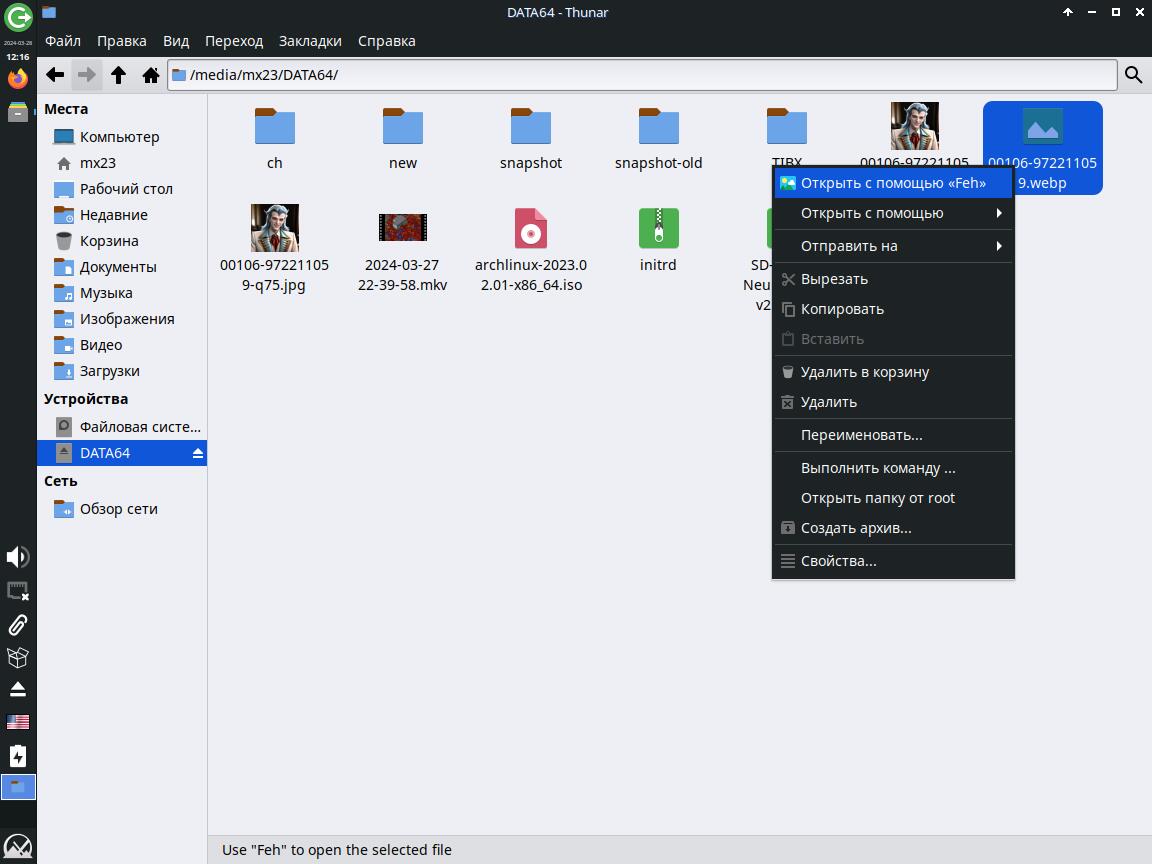Click the paperclip clipboard icon in panel
This screenshot has width=1152, height=864.
coord(18,624)
